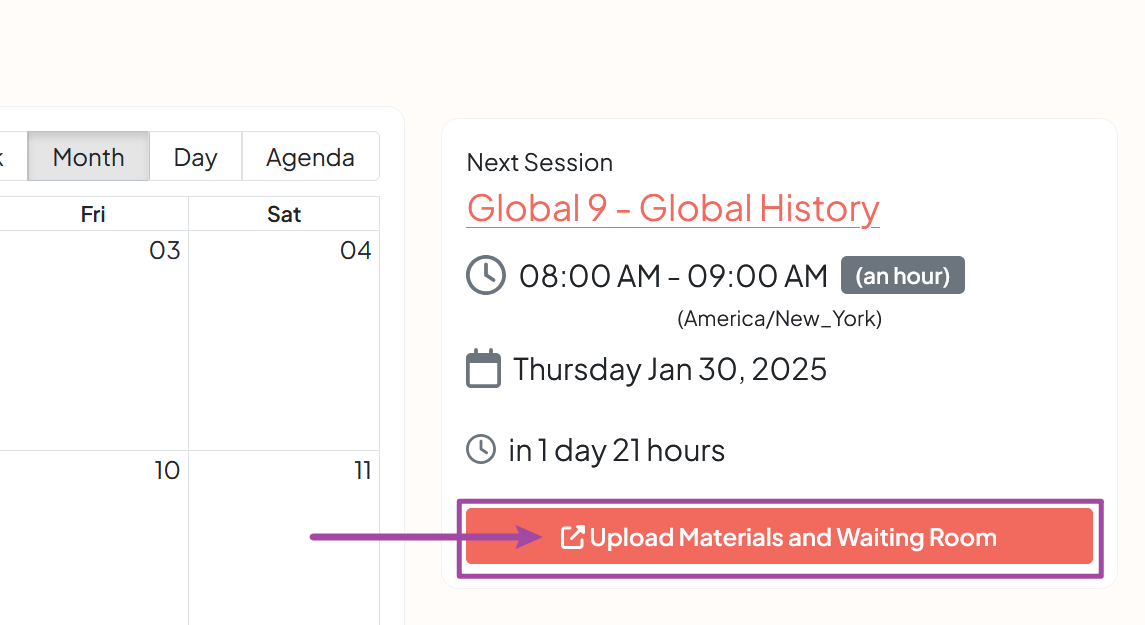Open the Agenda view tab

pos(310,156)
